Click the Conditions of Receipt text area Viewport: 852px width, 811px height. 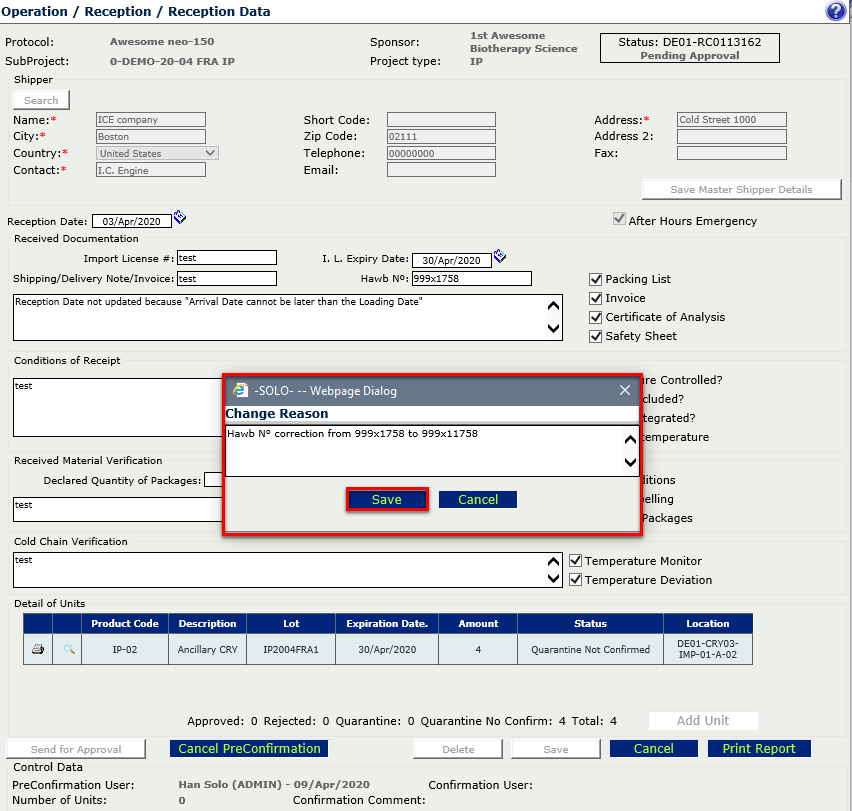click(118, 407)
